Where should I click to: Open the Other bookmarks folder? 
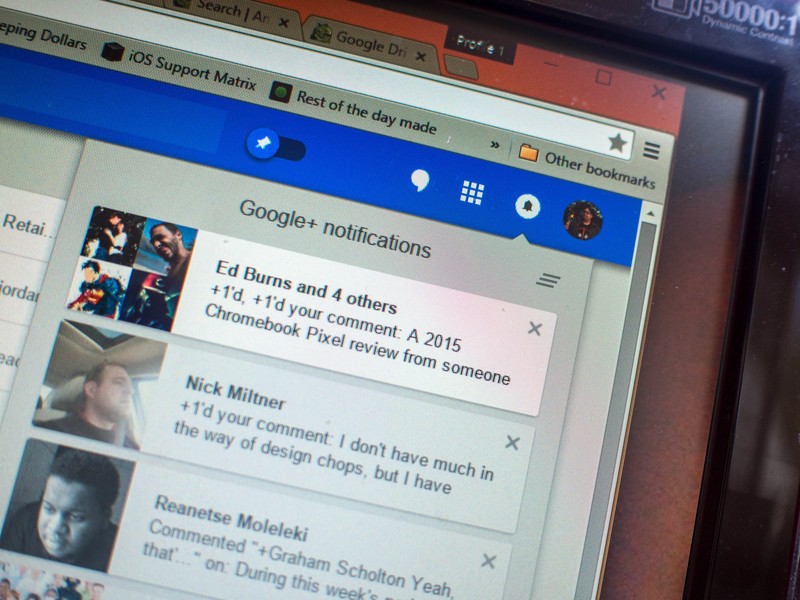[x=586, y=165]
